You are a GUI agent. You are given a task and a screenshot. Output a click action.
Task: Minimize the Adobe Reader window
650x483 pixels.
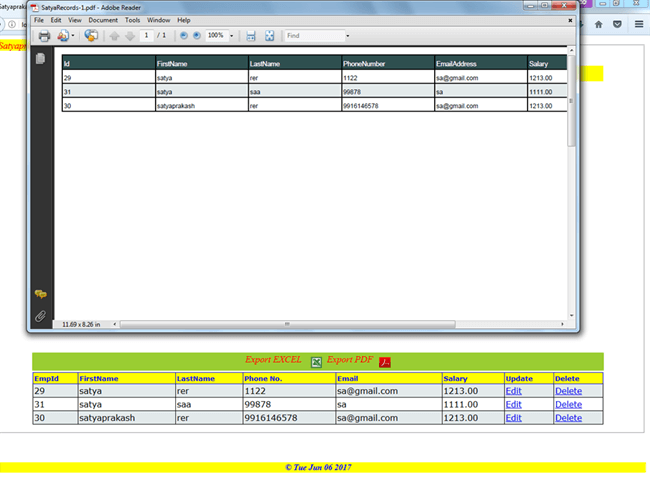[x=531, y=5]
